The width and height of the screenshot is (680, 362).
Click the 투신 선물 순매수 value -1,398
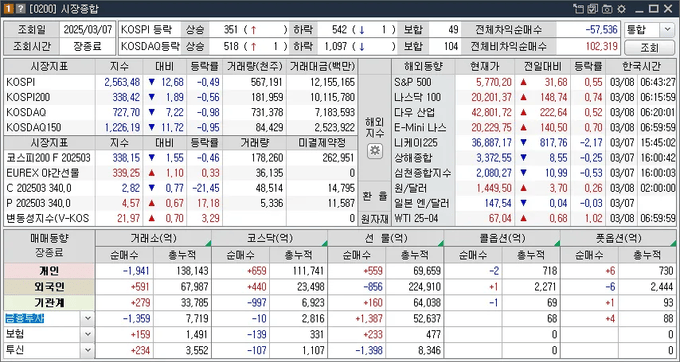coord(369,350)
